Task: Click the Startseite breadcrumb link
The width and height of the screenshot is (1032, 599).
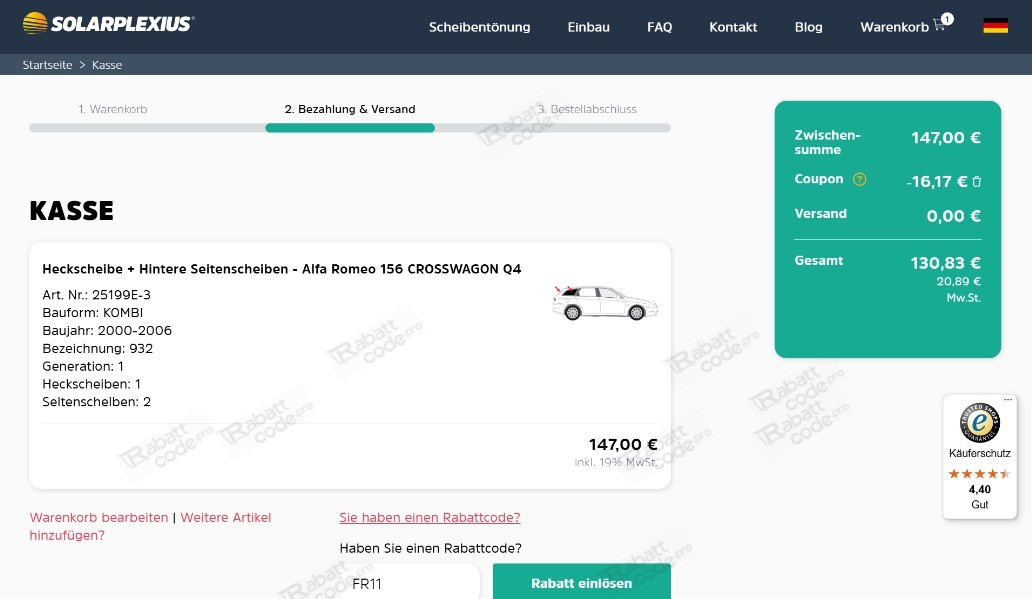Action: pyautogui.click(x=47, y=64)
